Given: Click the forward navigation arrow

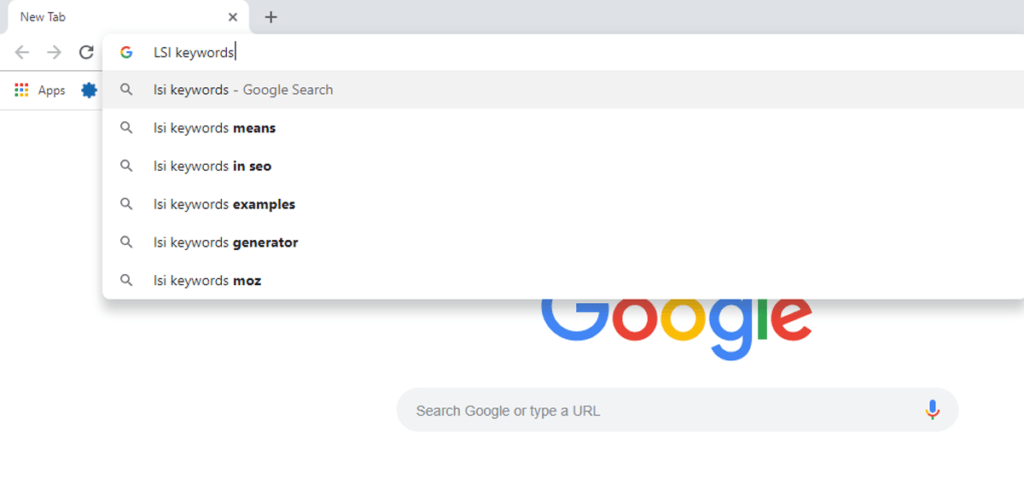Looking at the screenshot, I should [54, 52].
